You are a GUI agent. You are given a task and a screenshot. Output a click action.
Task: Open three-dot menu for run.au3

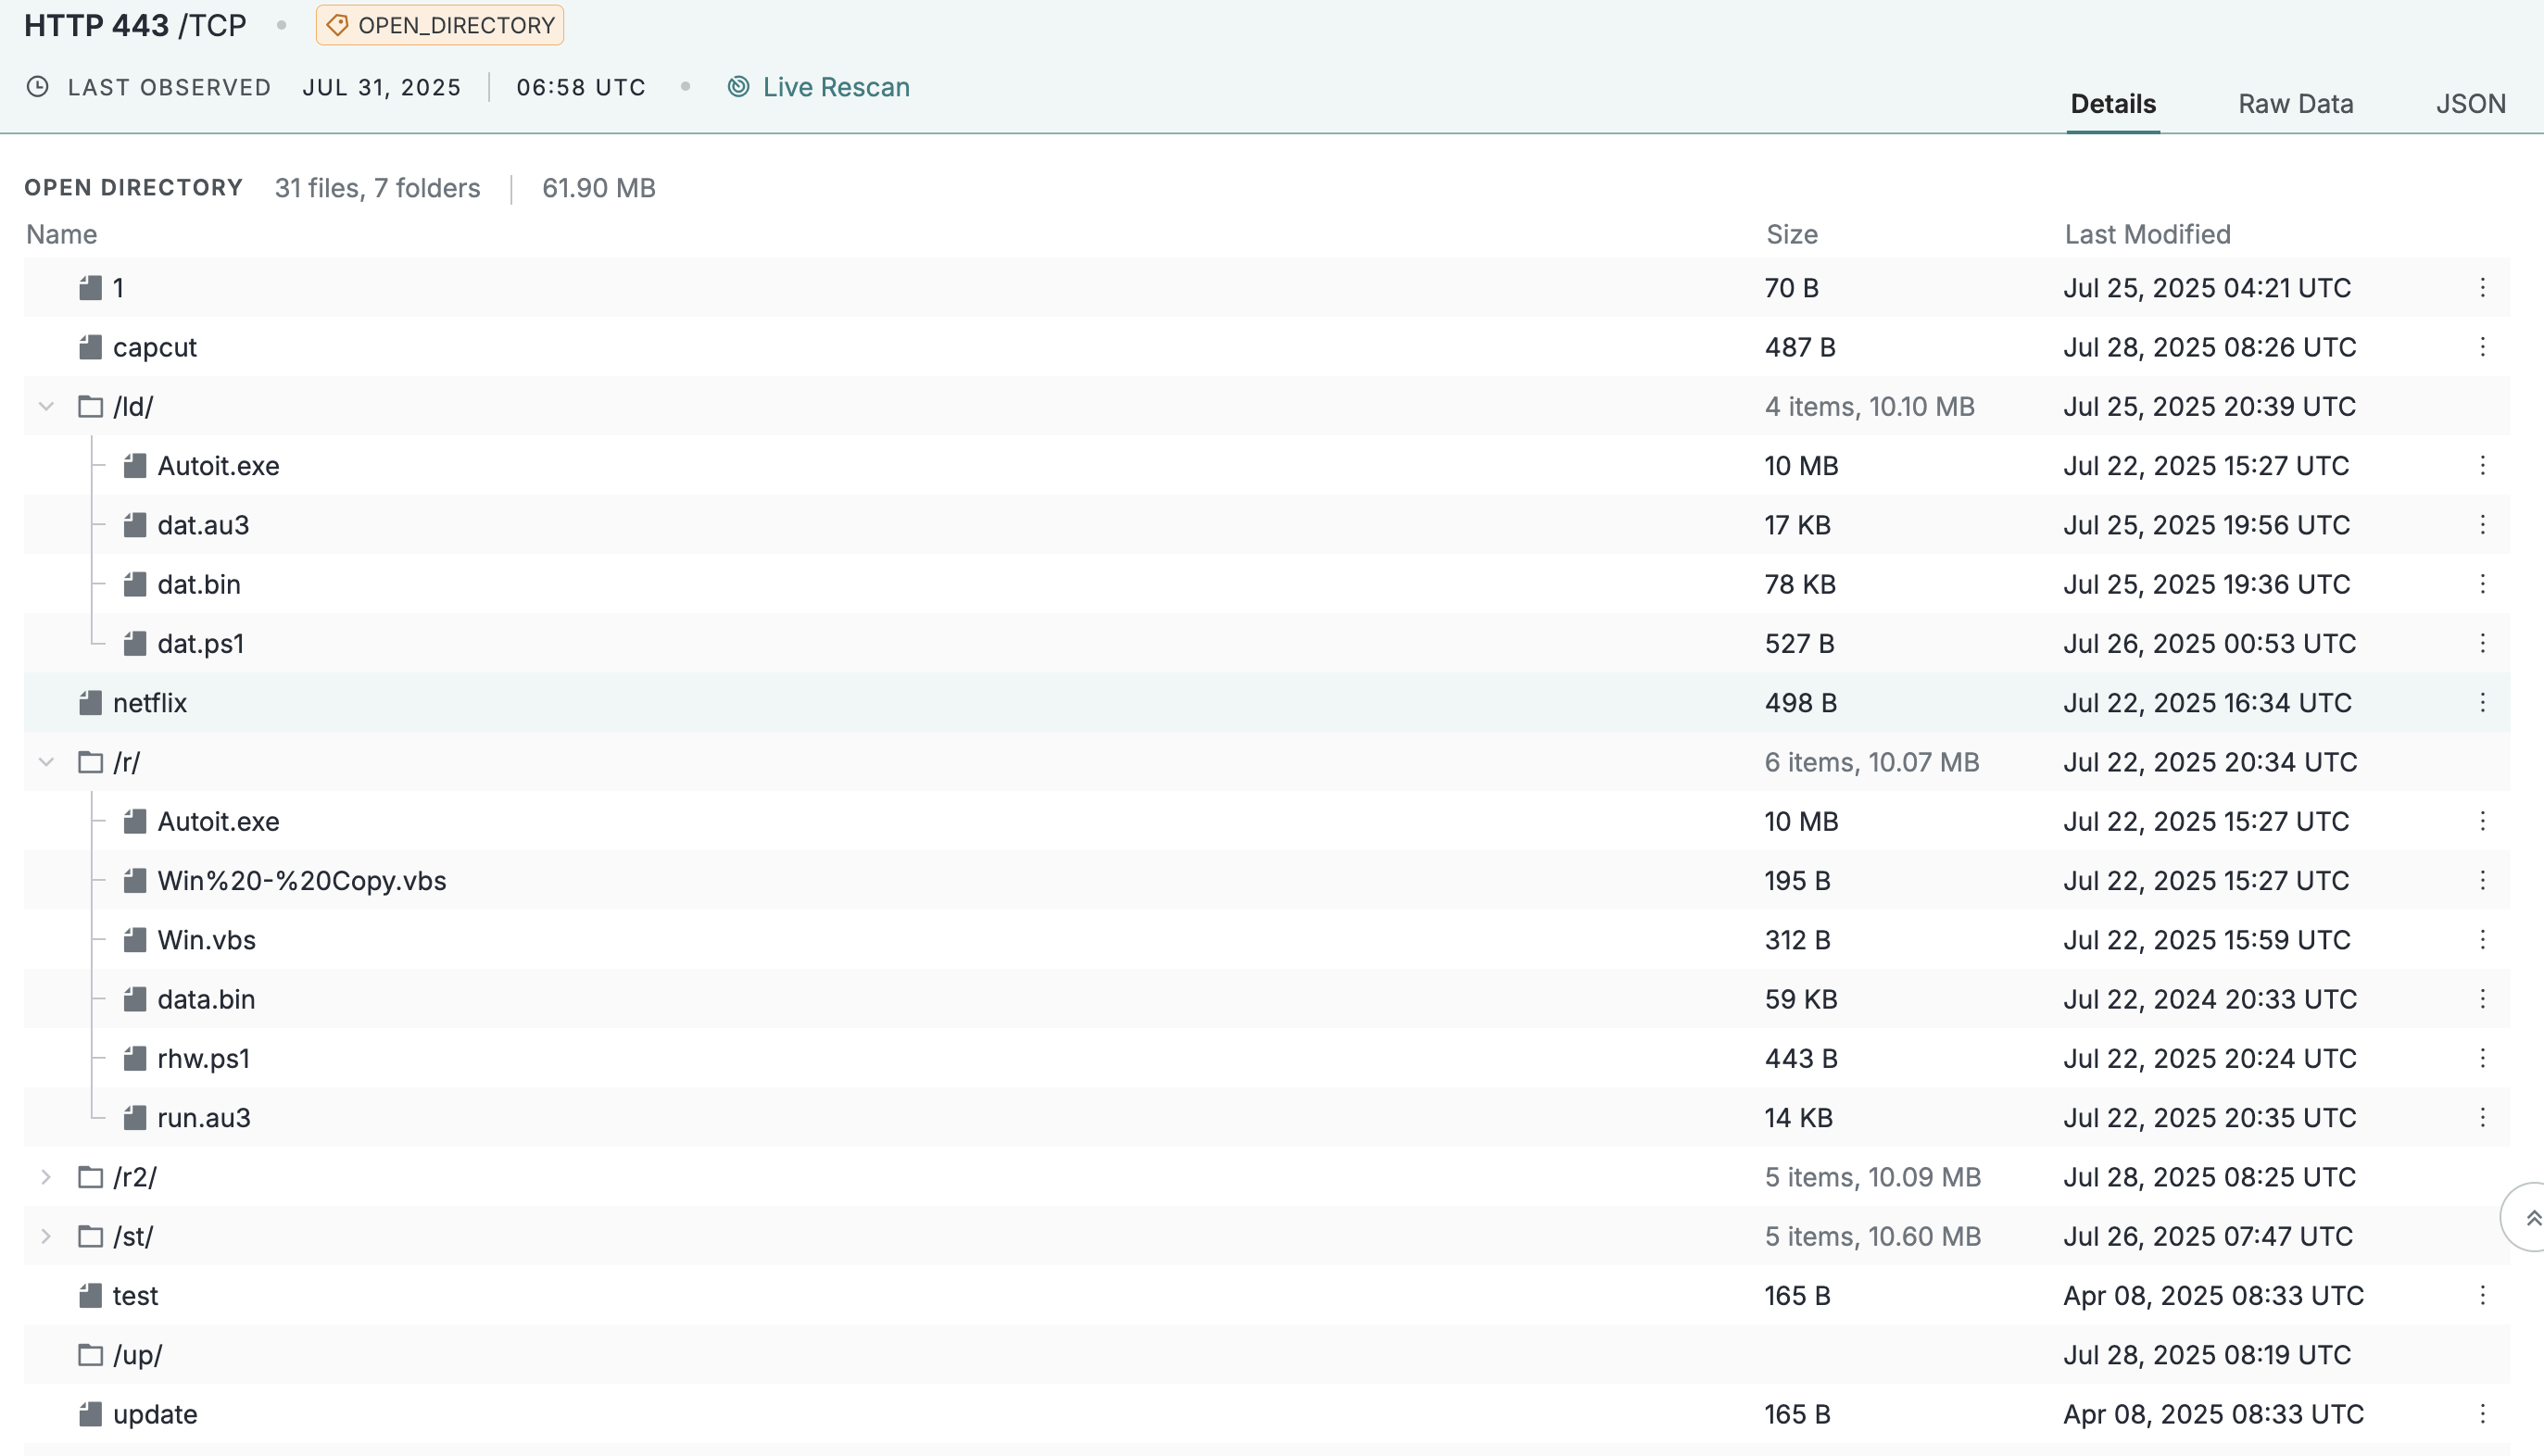2482,1118
